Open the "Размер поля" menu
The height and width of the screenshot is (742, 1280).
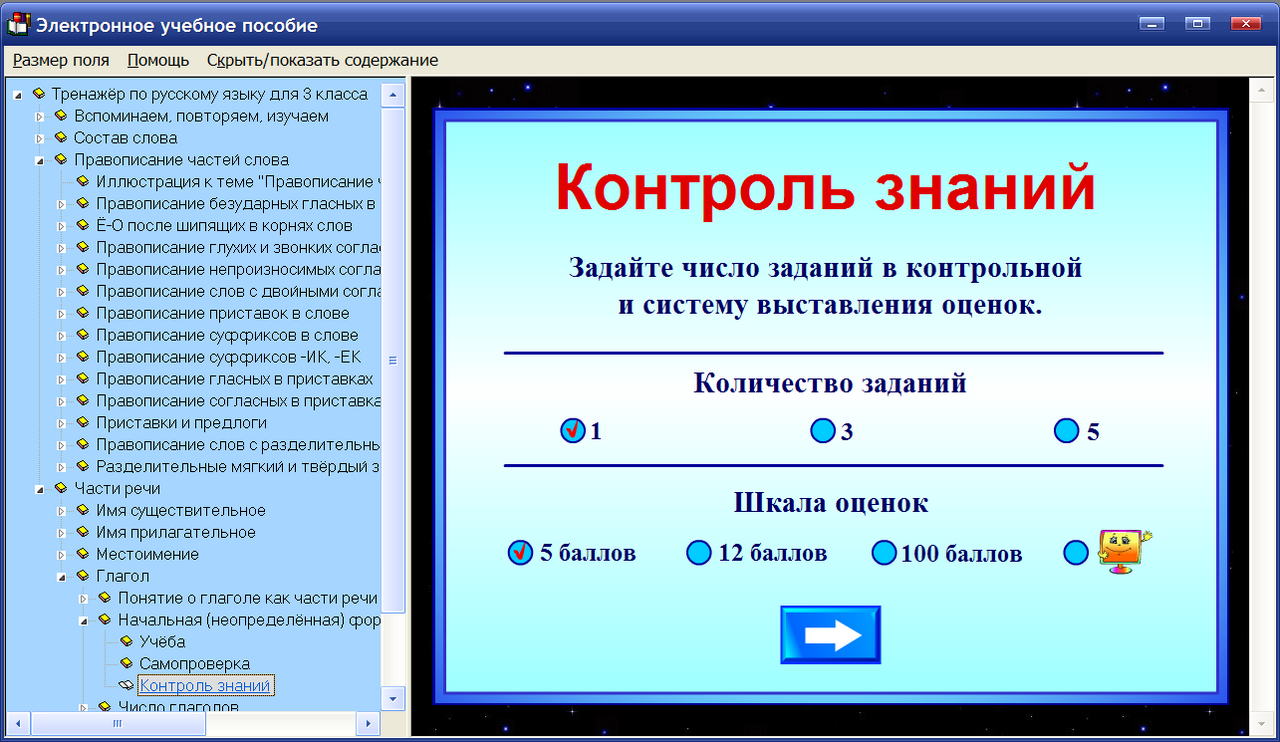pyautogui.click(x=60, y=60)
